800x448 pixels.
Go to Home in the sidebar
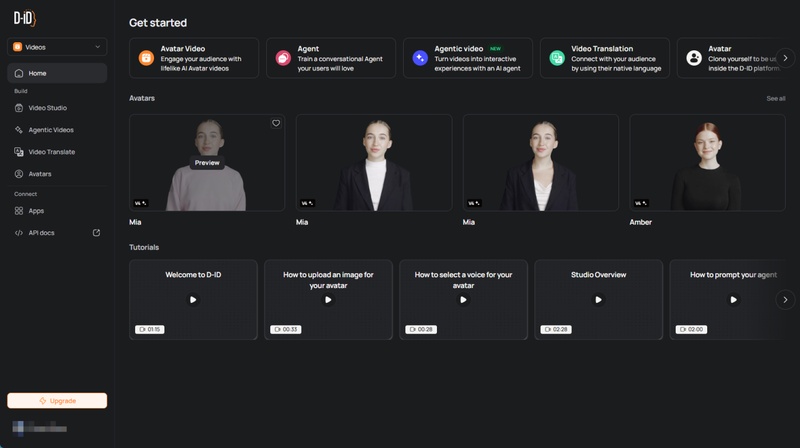pyautogui.click(x=57, y=73)
